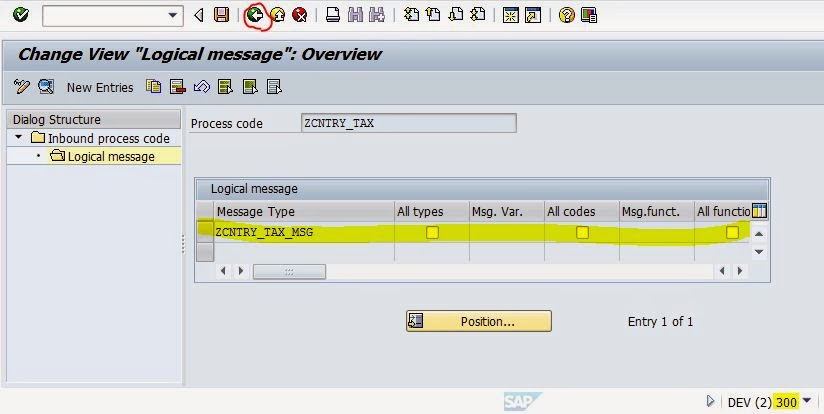Click the All types column header
The image size is (824, 414).
click(x=431, y=211)
